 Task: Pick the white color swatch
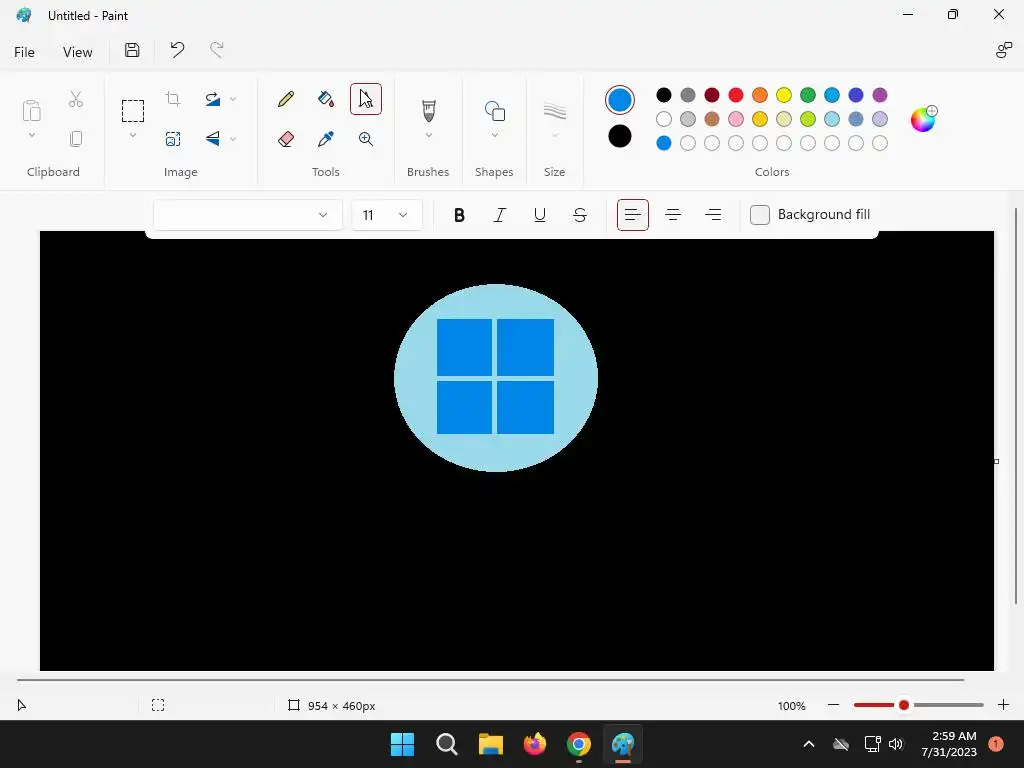pyautogui.click(x=664, y=119)
